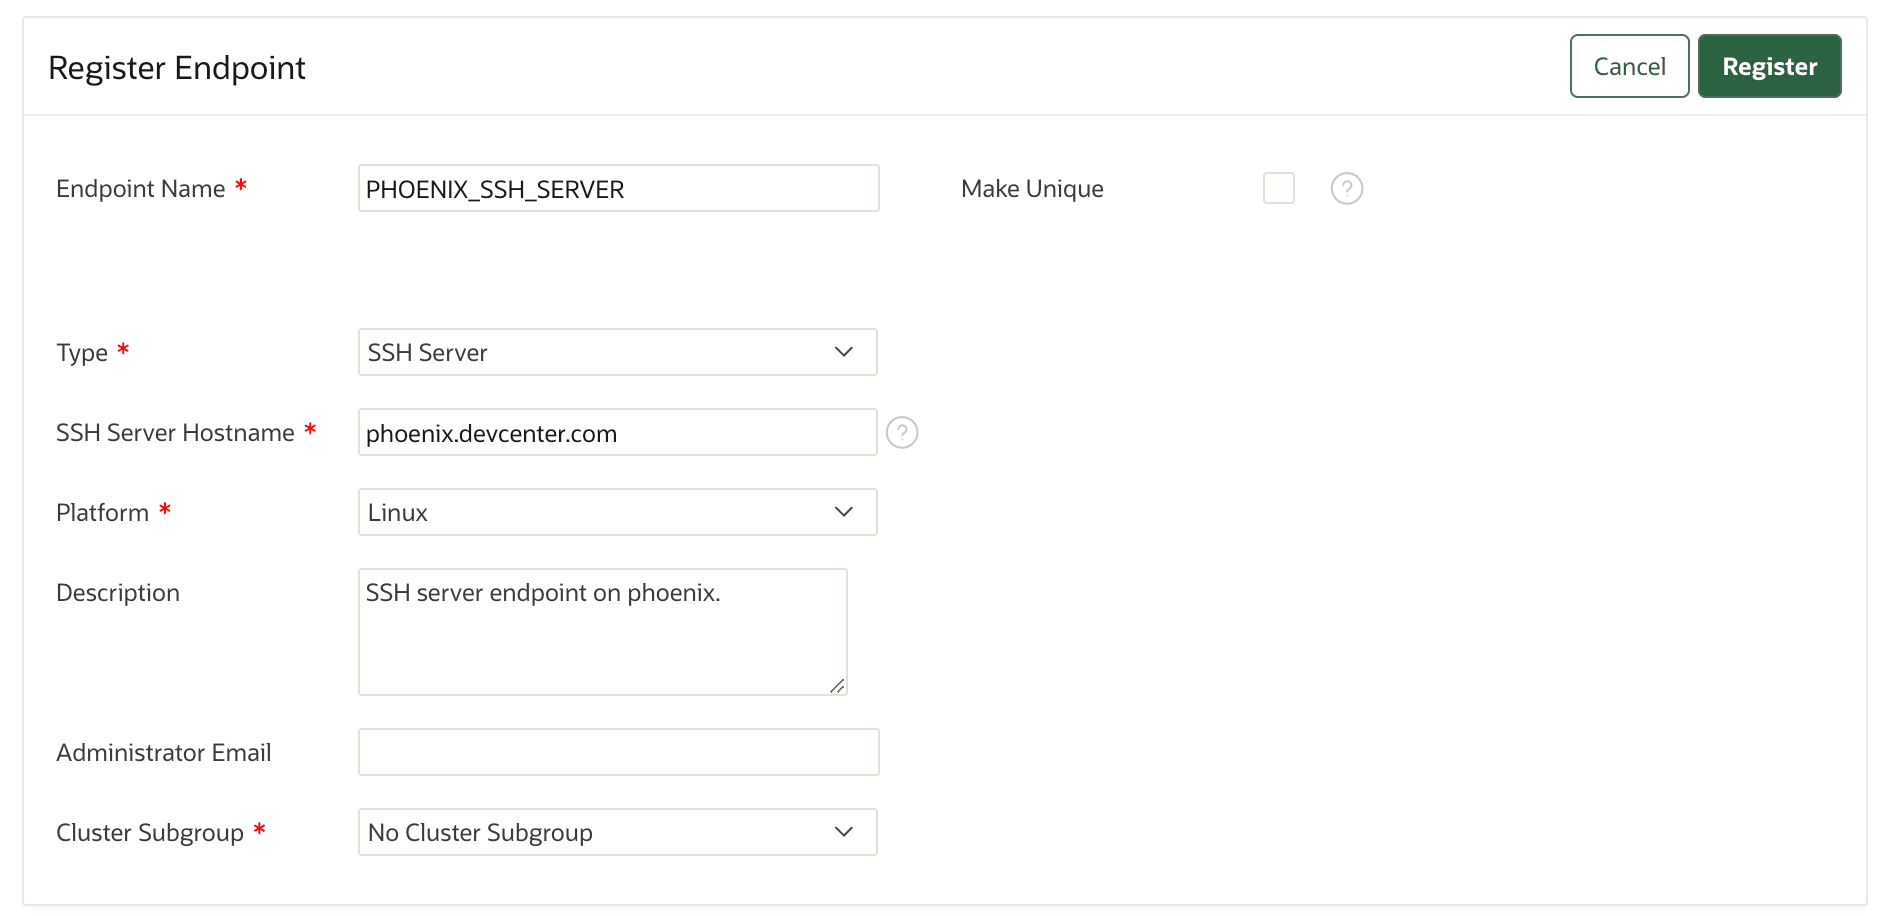The height and width of the screenshot is (916, 1888).
Task: Click the chevron on the Type dropdown
Action: [x=843, y=352]
